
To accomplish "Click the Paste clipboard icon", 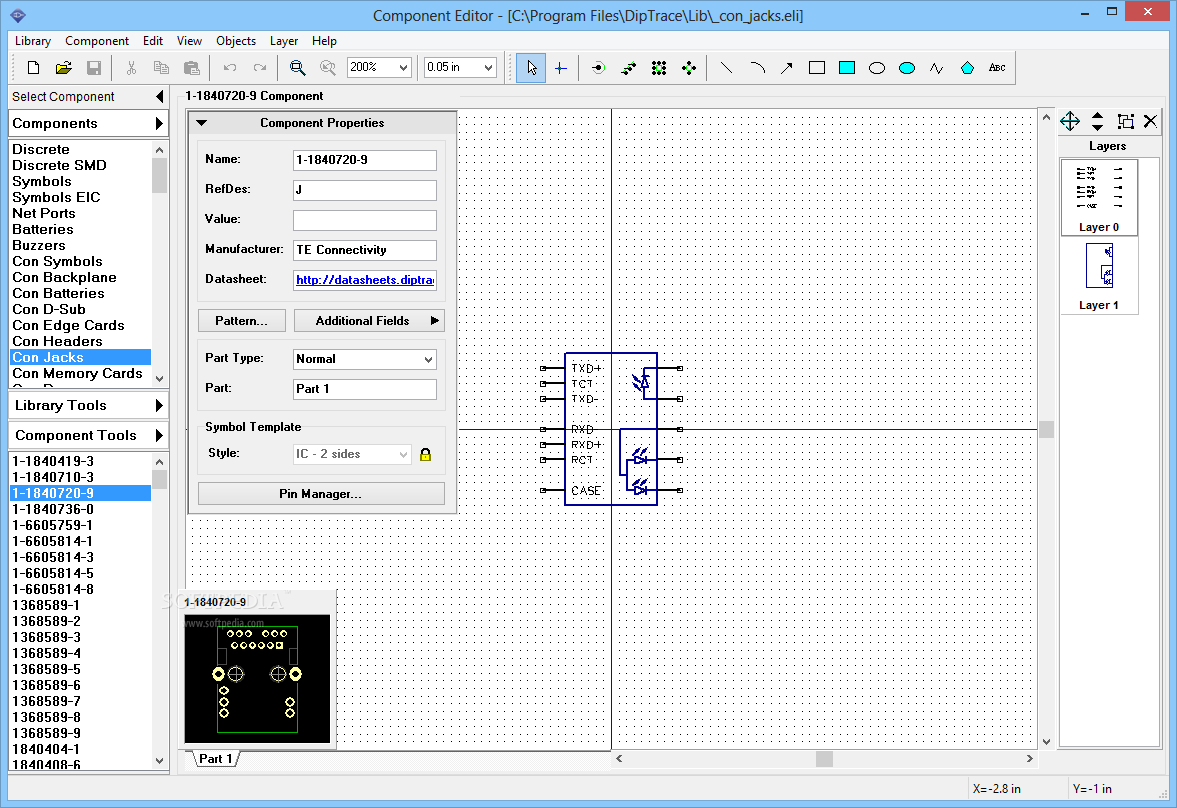I will coord(191,68).
